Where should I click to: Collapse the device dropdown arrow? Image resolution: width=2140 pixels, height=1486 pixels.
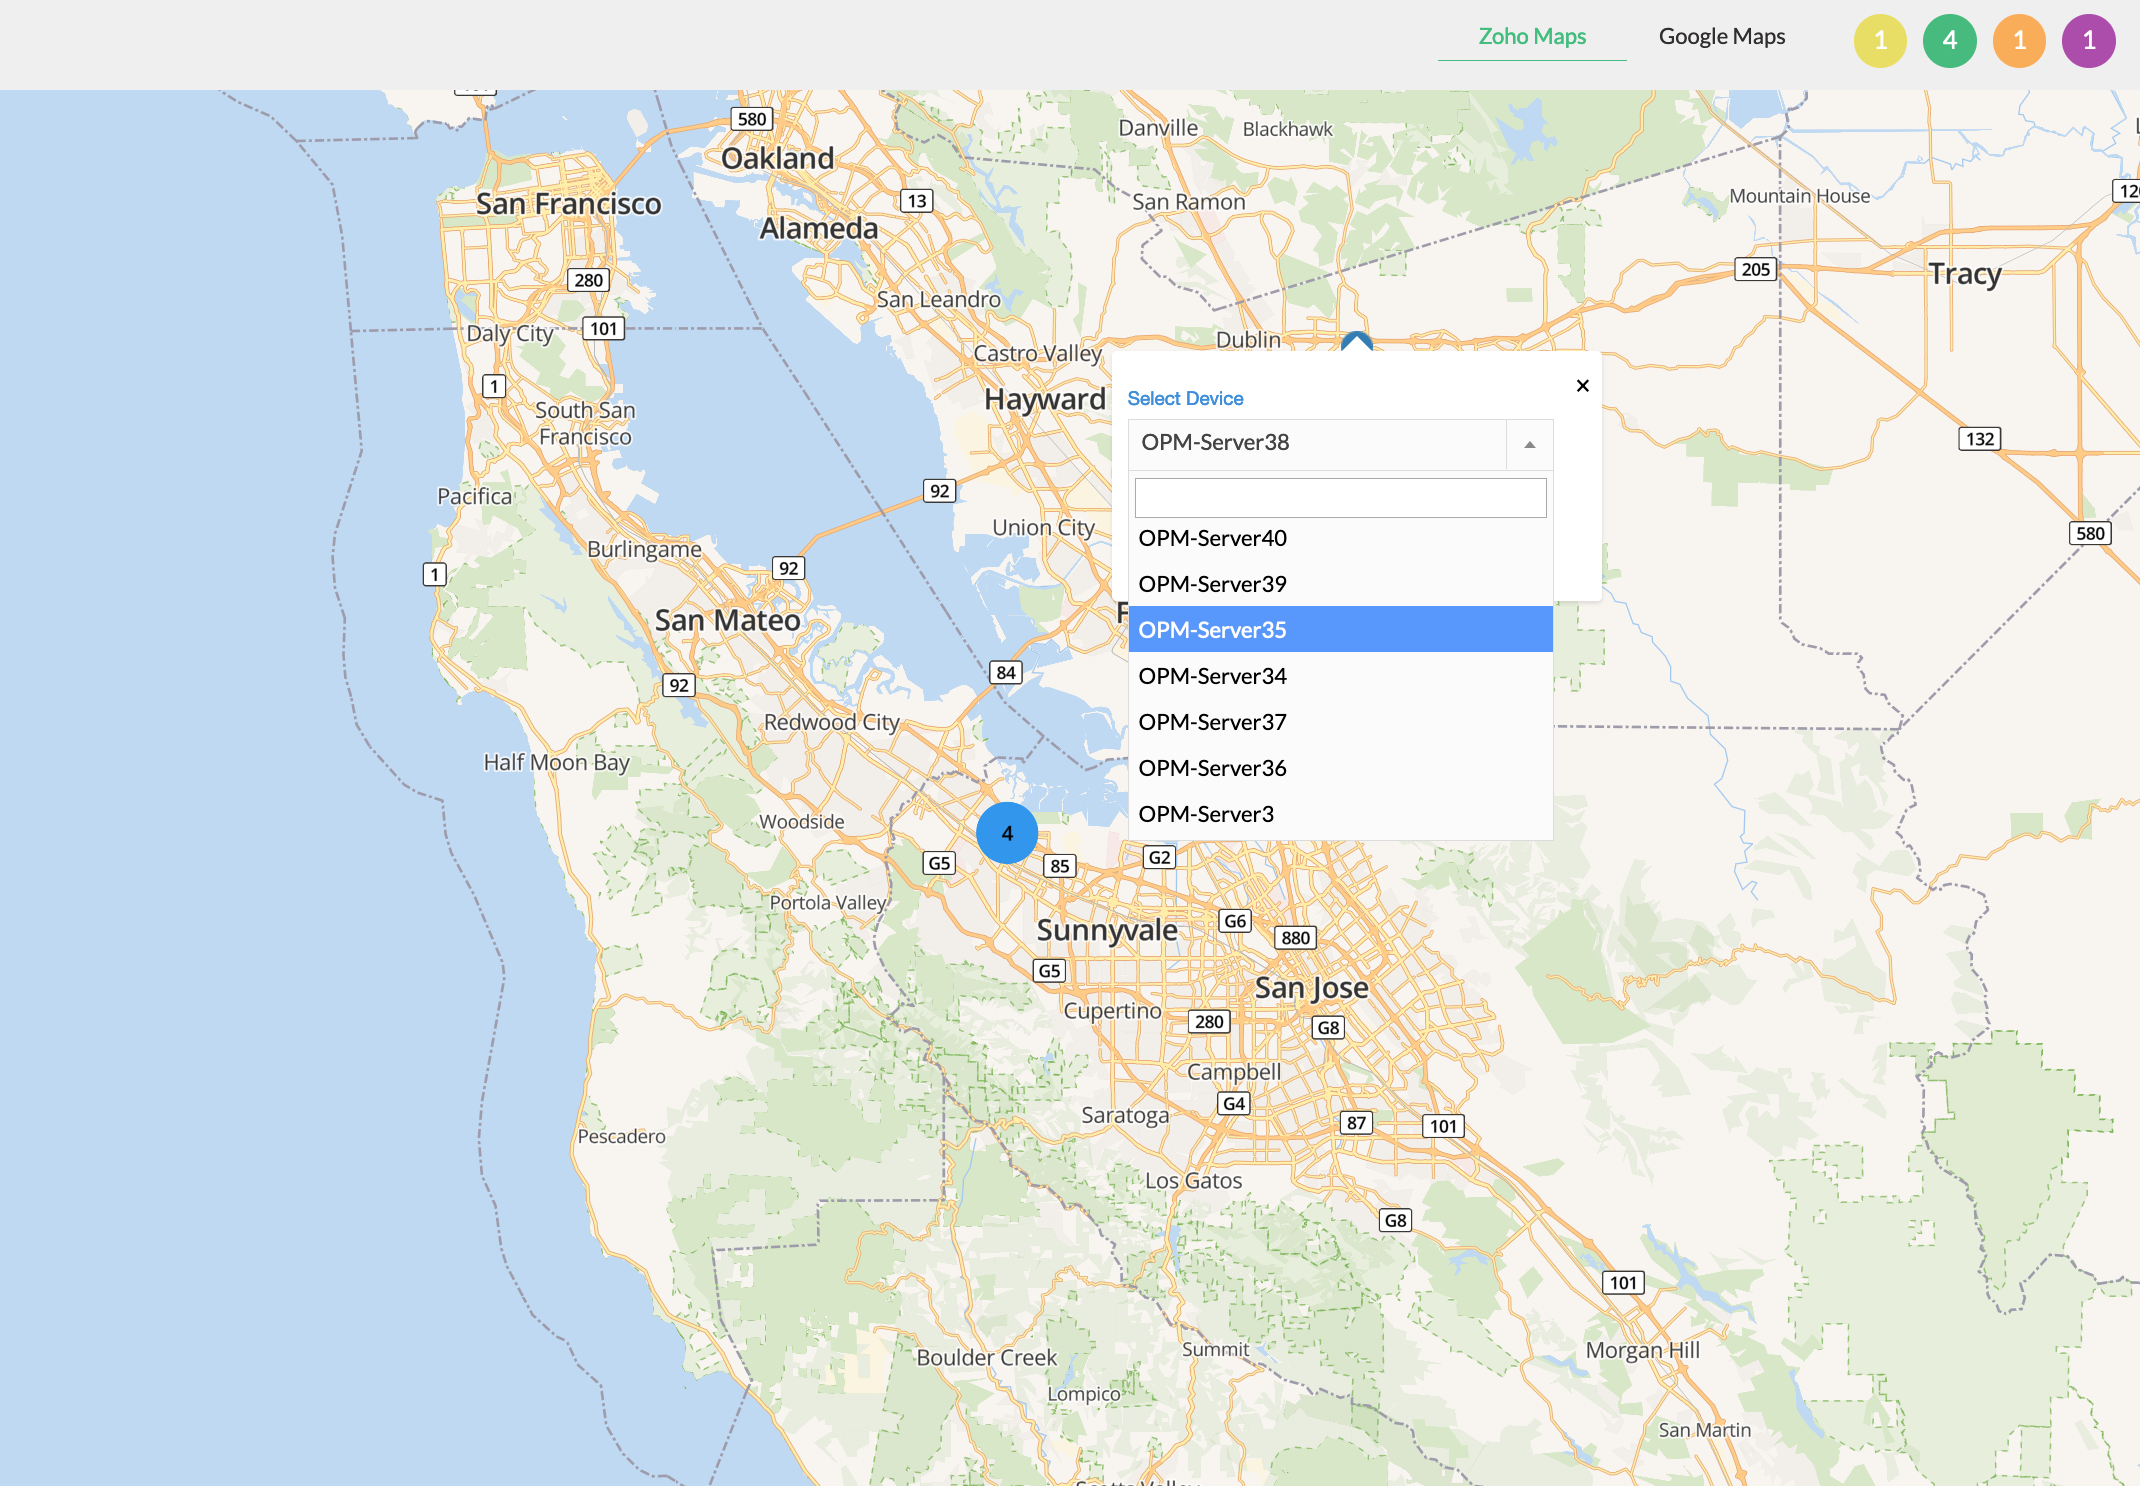coord(1529,444)
